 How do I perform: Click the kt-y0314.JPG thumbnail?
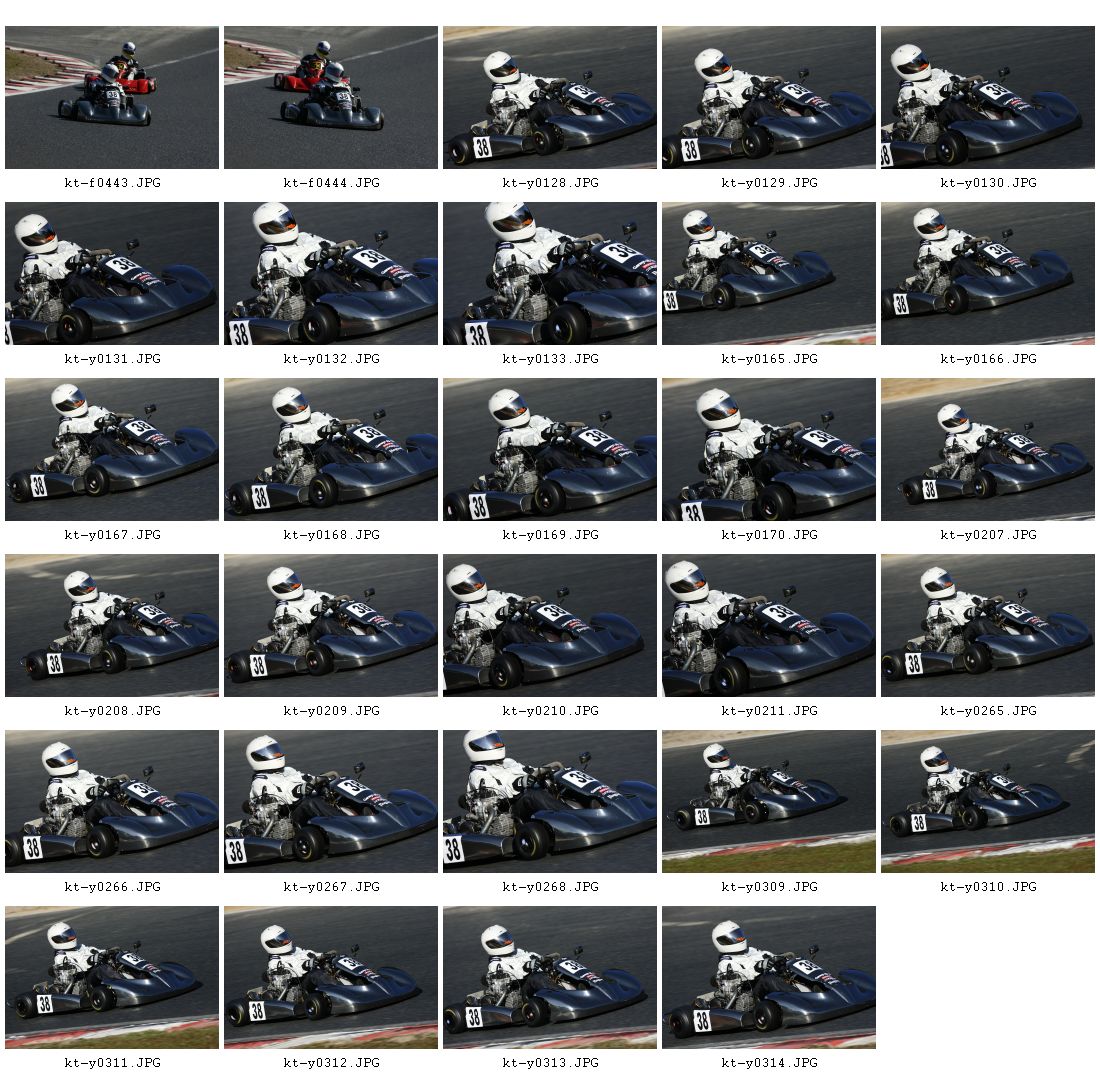pyautogui.click(x=769, y=978)
